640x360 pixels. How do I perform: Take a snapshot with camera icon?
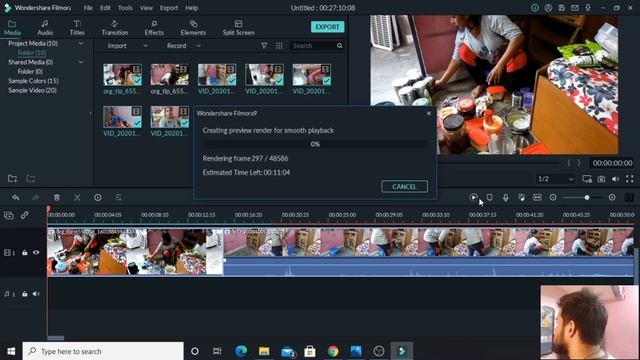pos(601,179)
